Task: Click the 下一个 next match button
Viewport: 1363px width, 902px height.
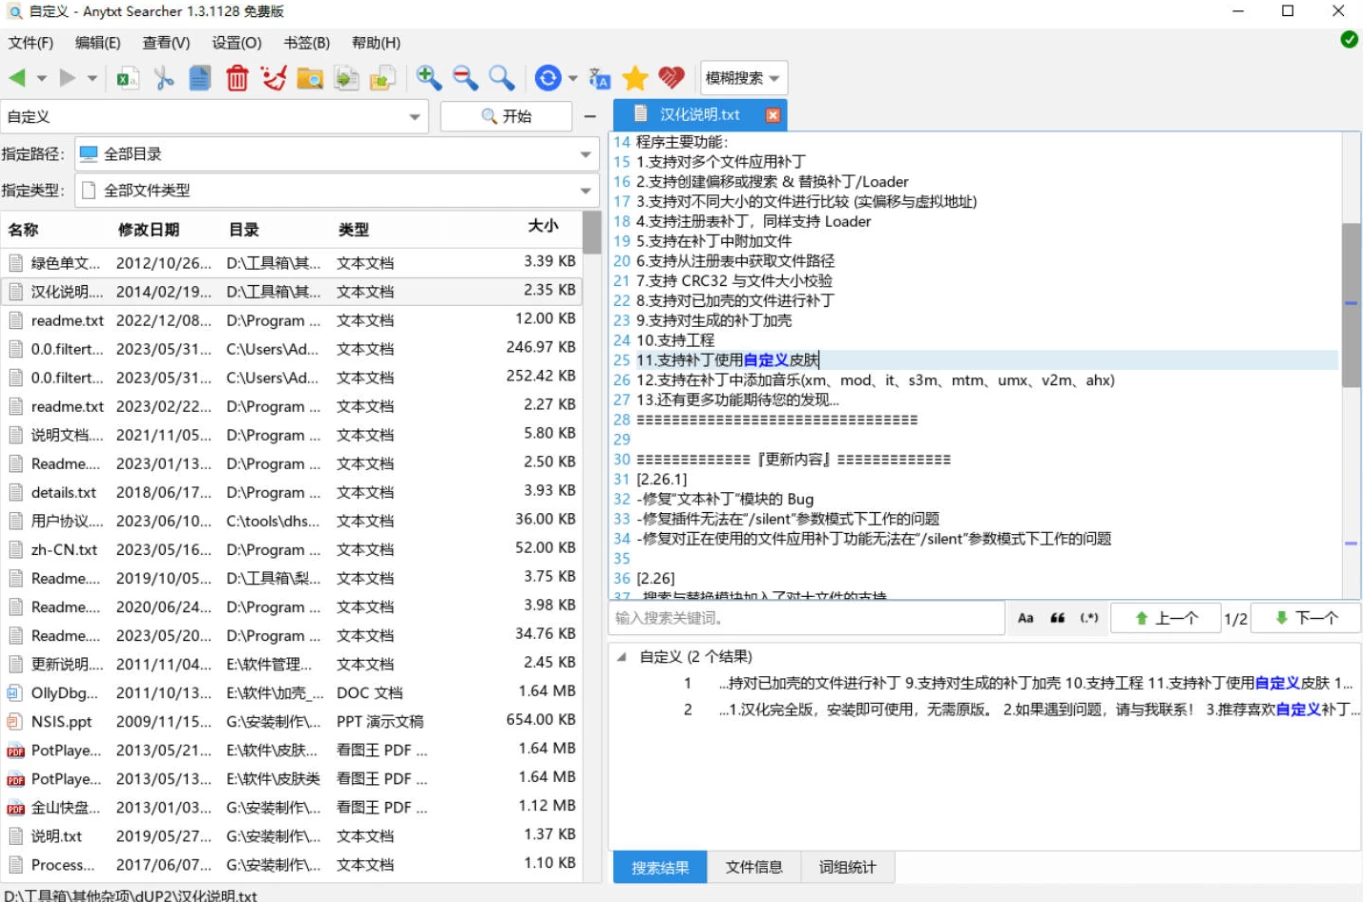Action: click(1306, 618)
